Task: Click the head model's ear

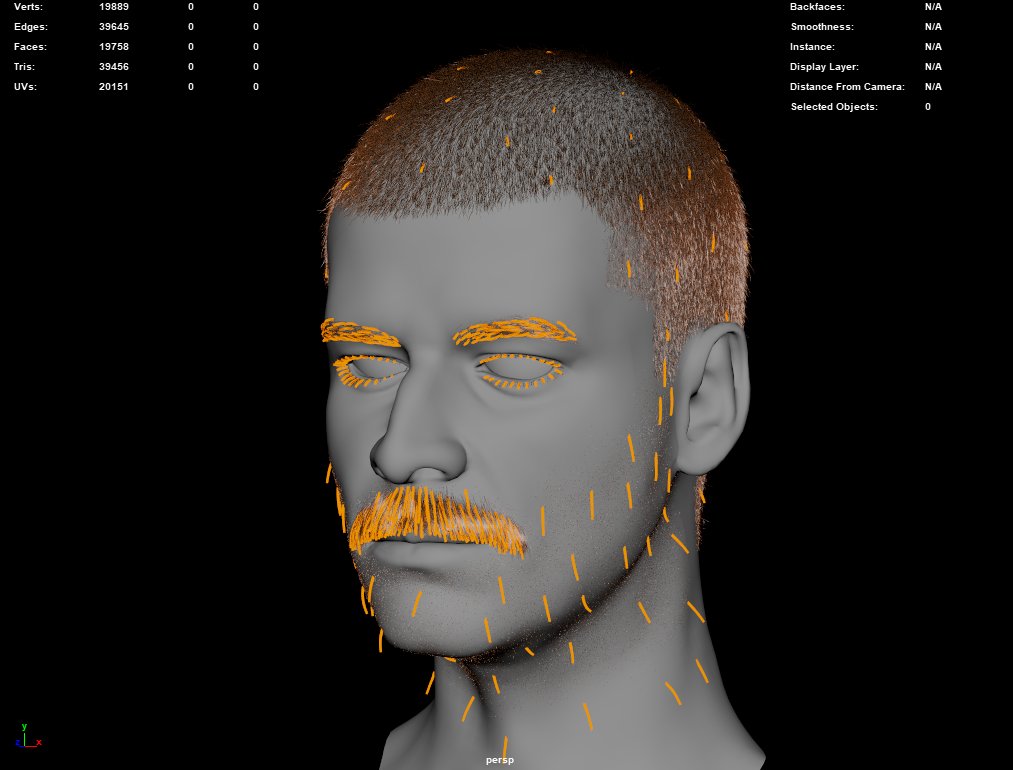Action: pyautogui.click(x=713, y=399)
